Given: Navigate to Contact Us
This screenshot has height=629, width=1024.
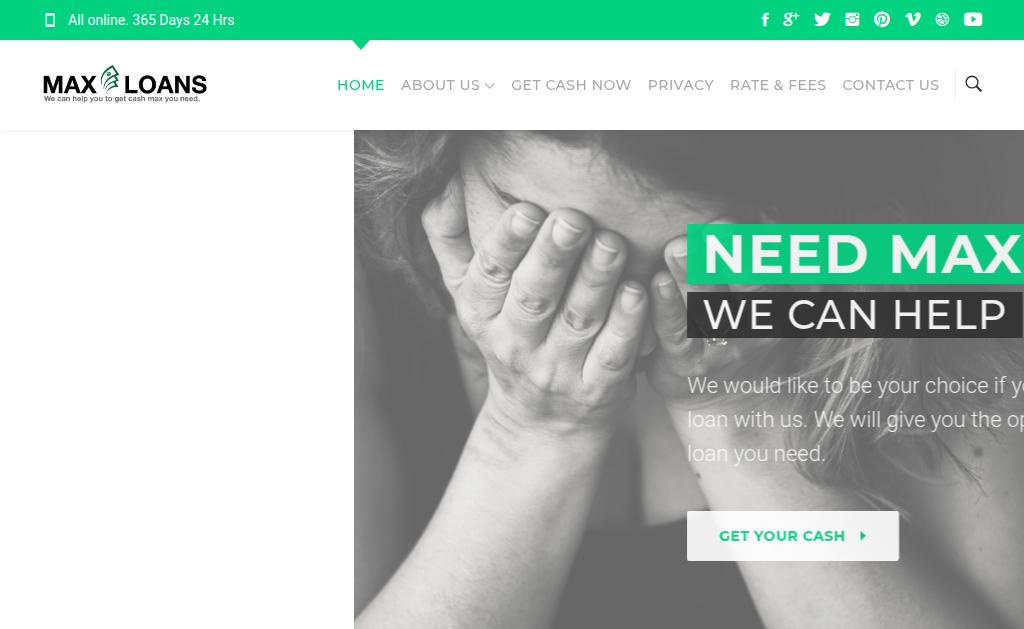Looking at the screenshot, I should point(891,85).
